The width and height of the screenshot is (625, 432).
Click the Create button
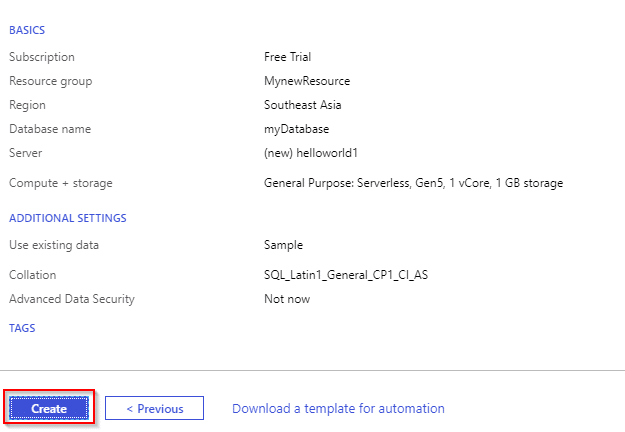pyautogui.click(x=49, y=408)
